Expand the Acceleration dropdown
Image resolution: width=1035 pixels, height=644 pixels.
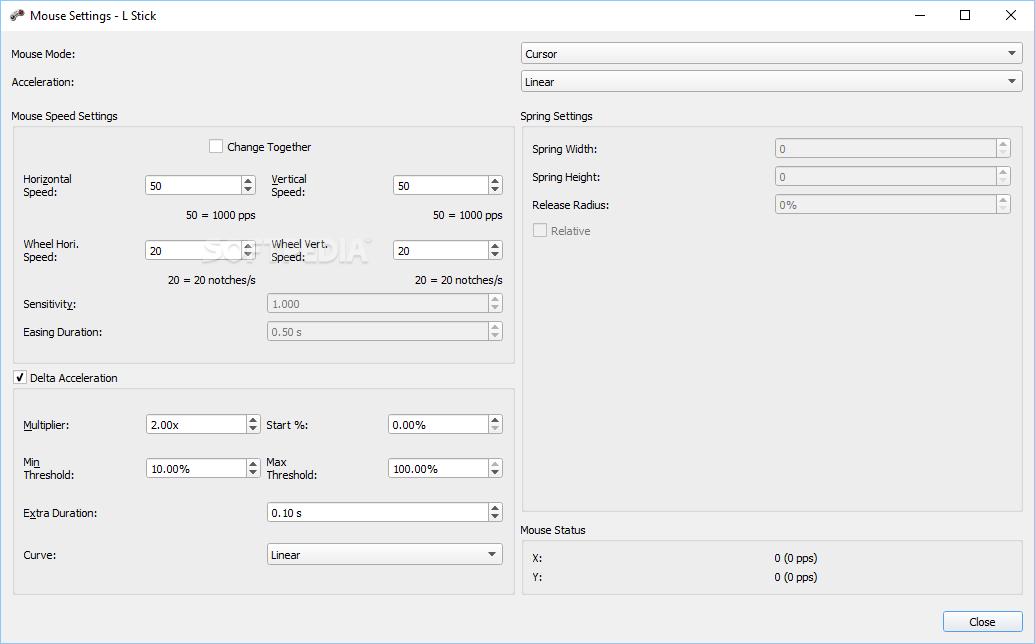(x=770, y=82)
